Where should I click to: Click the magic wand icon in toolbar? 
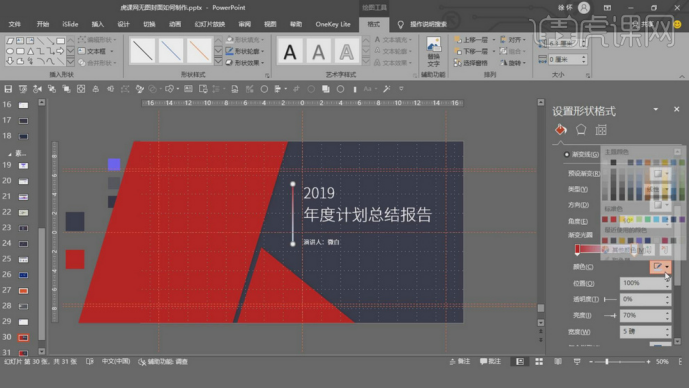point(386,89)
